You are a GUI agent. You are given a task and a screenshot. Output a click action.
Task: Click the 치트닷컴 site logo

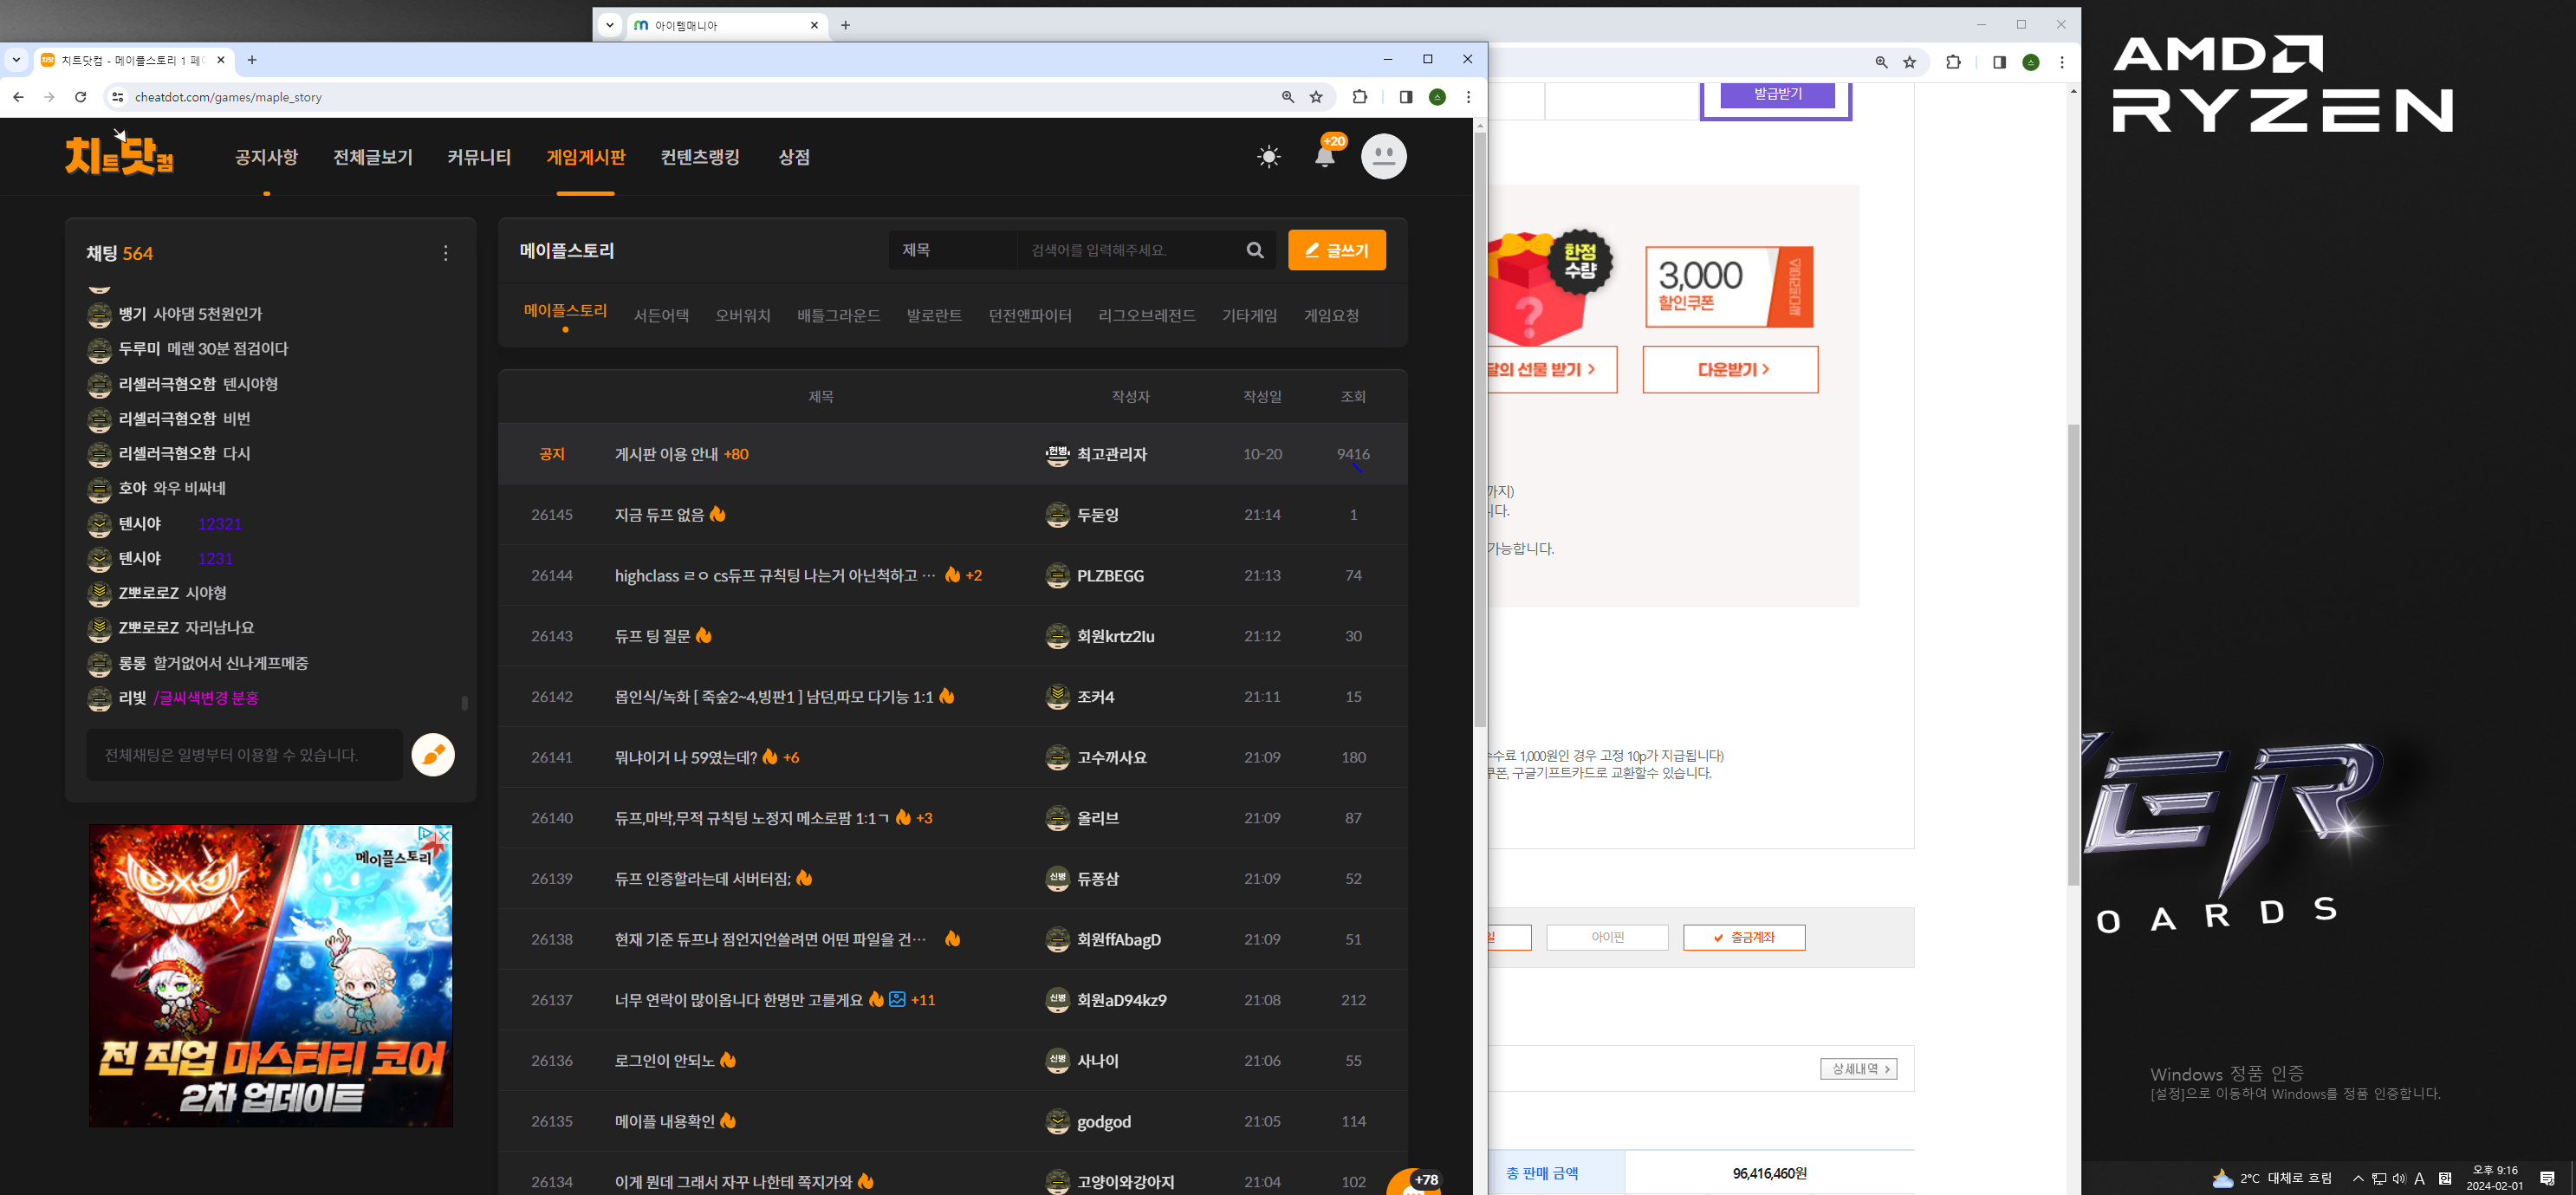click(x=120, y=156)
